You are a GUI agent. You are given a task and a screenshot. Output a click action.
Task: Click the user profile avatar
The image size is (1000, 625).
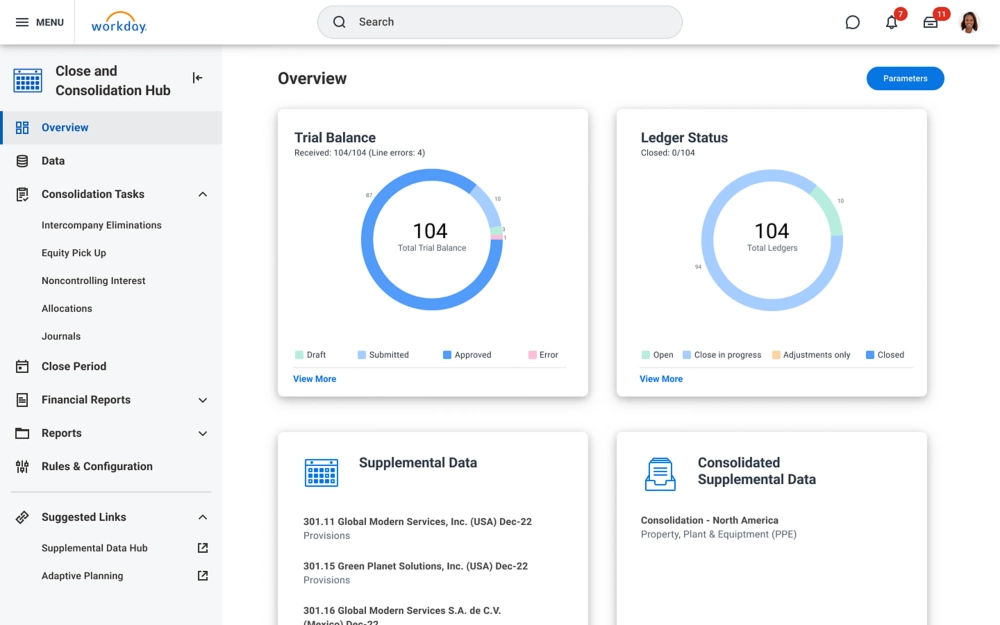pos(969,22)
